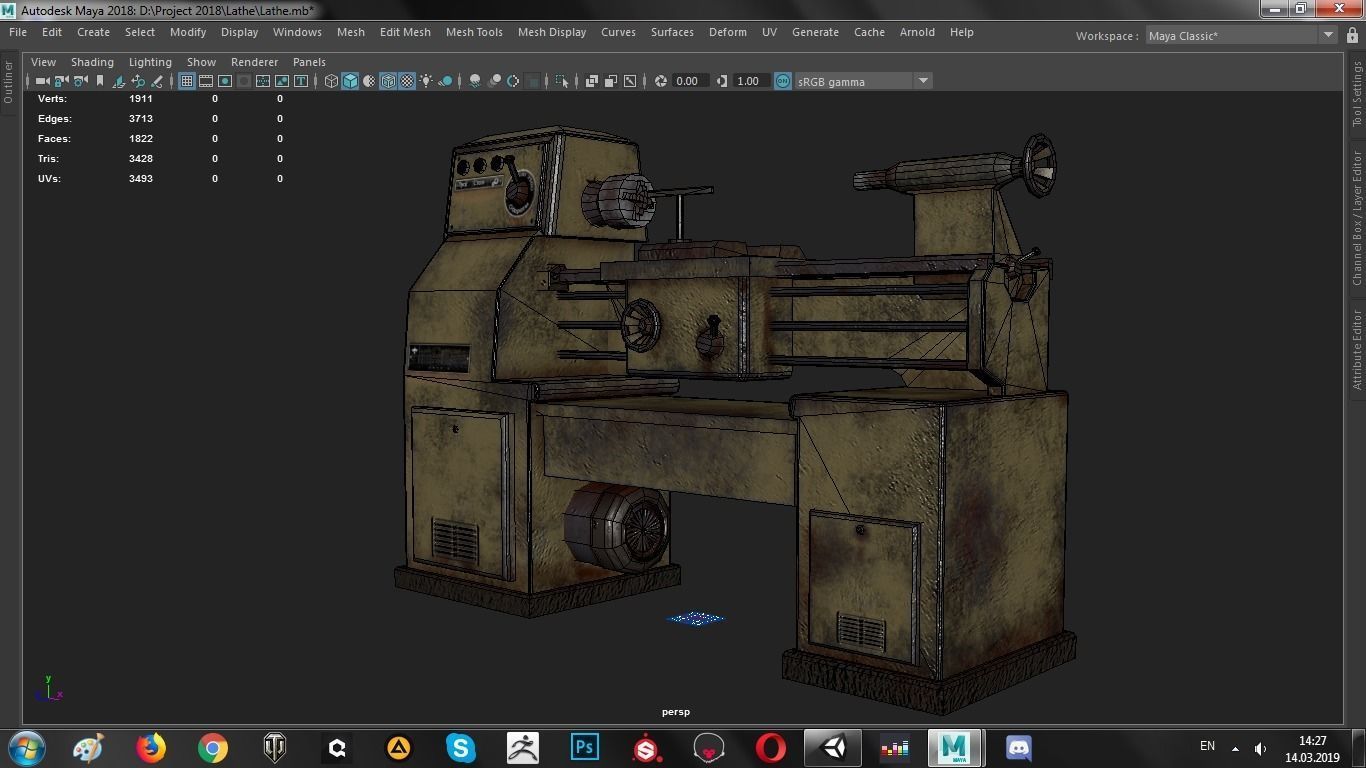Toggle the viewport Grid display

187,81
